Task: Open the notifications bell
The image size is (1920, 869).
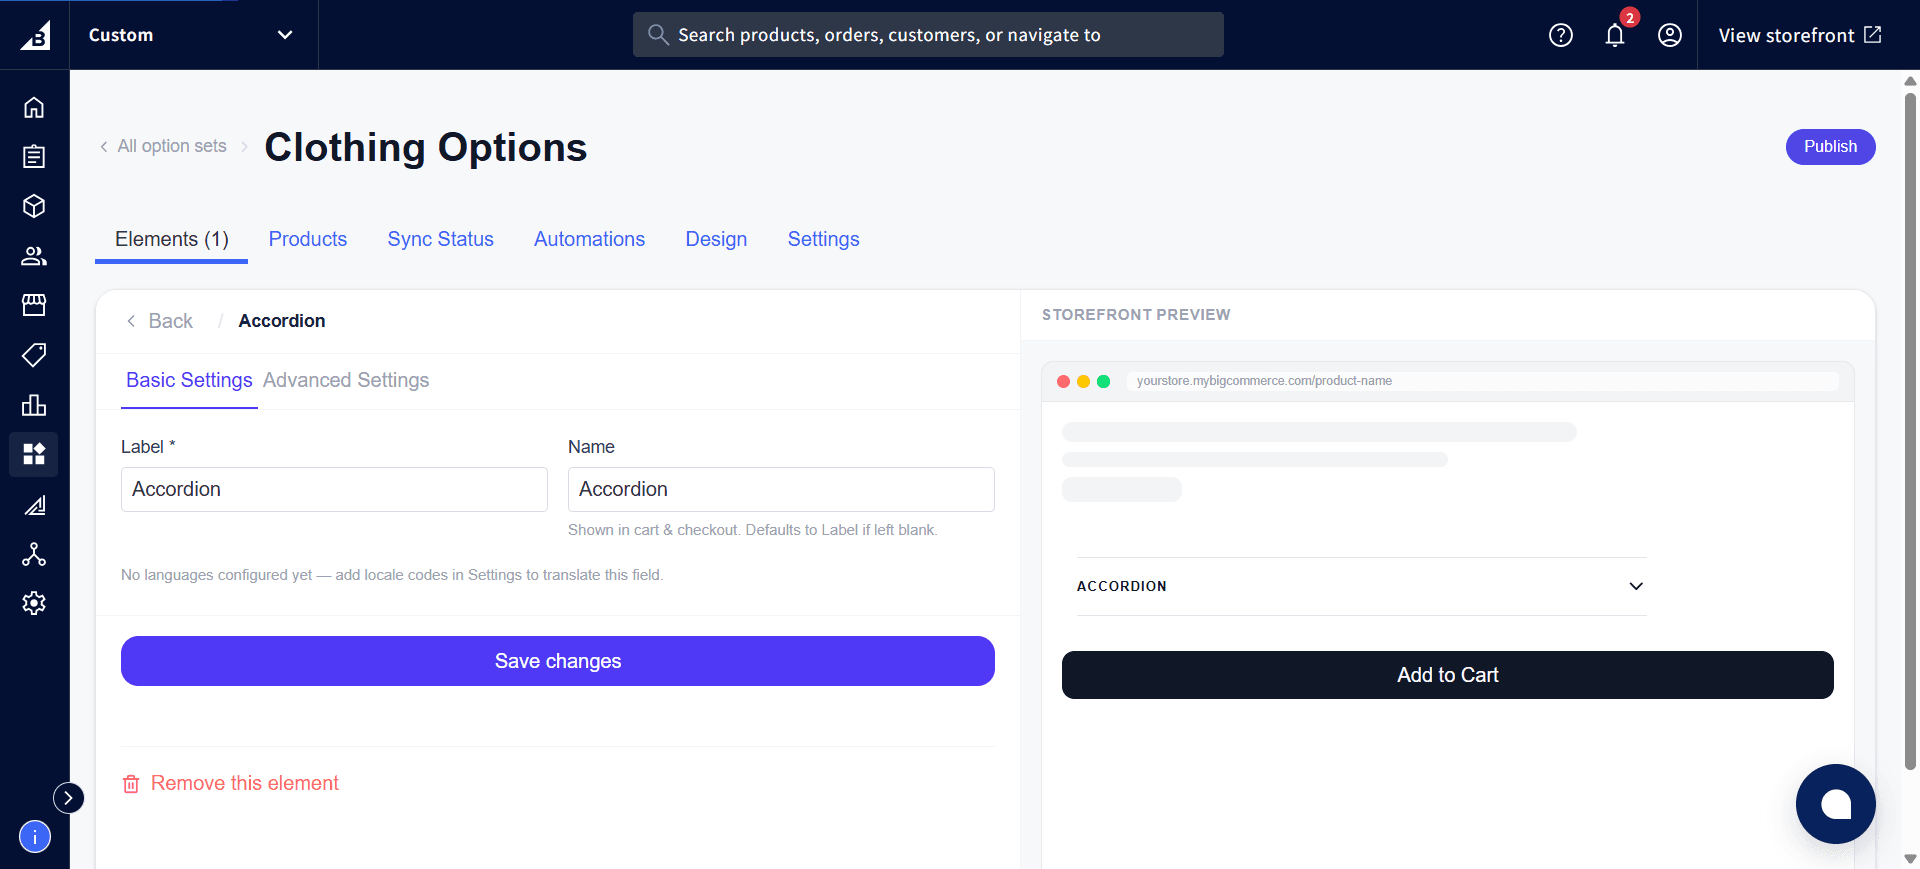Action: [1615, 35]
